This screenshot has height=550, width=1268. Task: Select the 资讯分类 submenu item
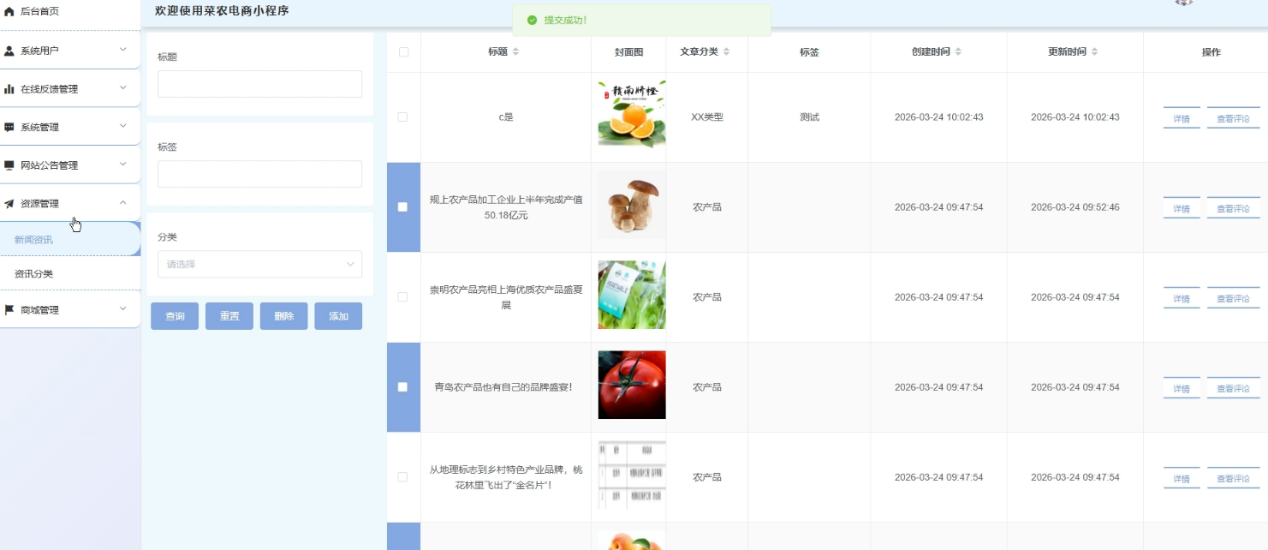(70, 274)
